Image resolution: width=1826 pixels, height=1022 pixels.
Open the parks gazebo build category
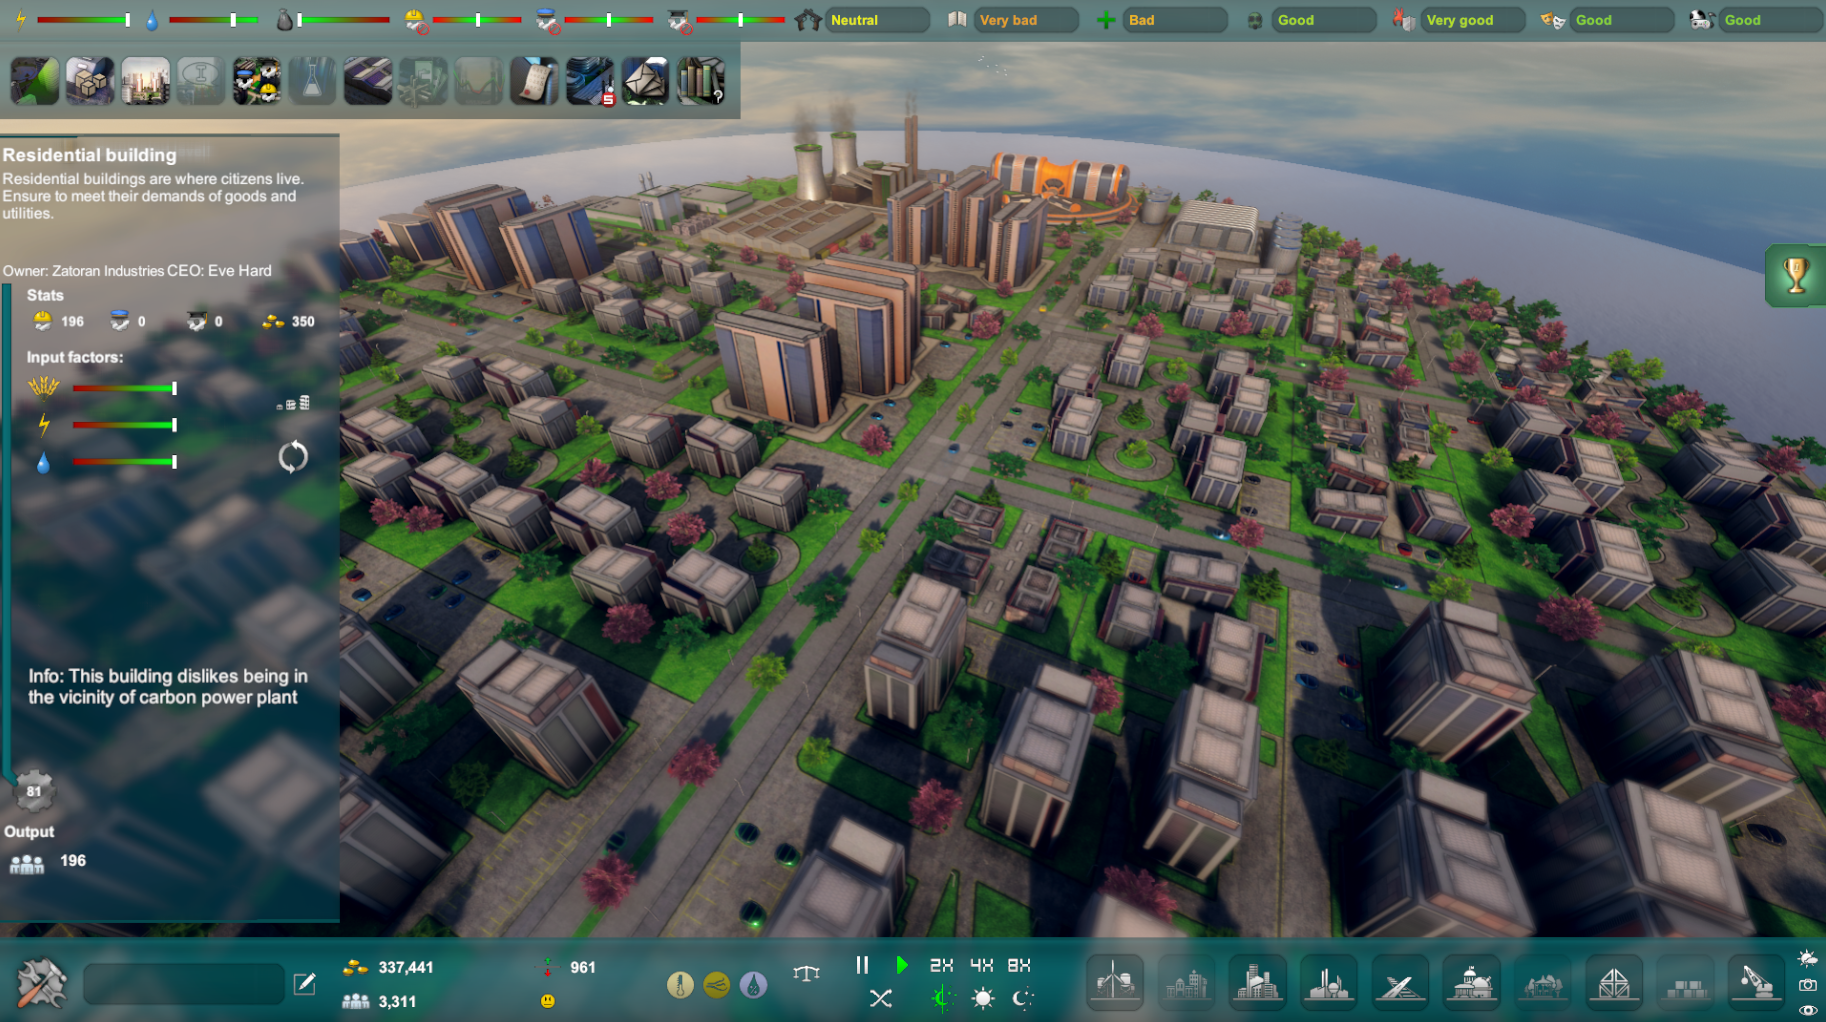point(1543,983)
